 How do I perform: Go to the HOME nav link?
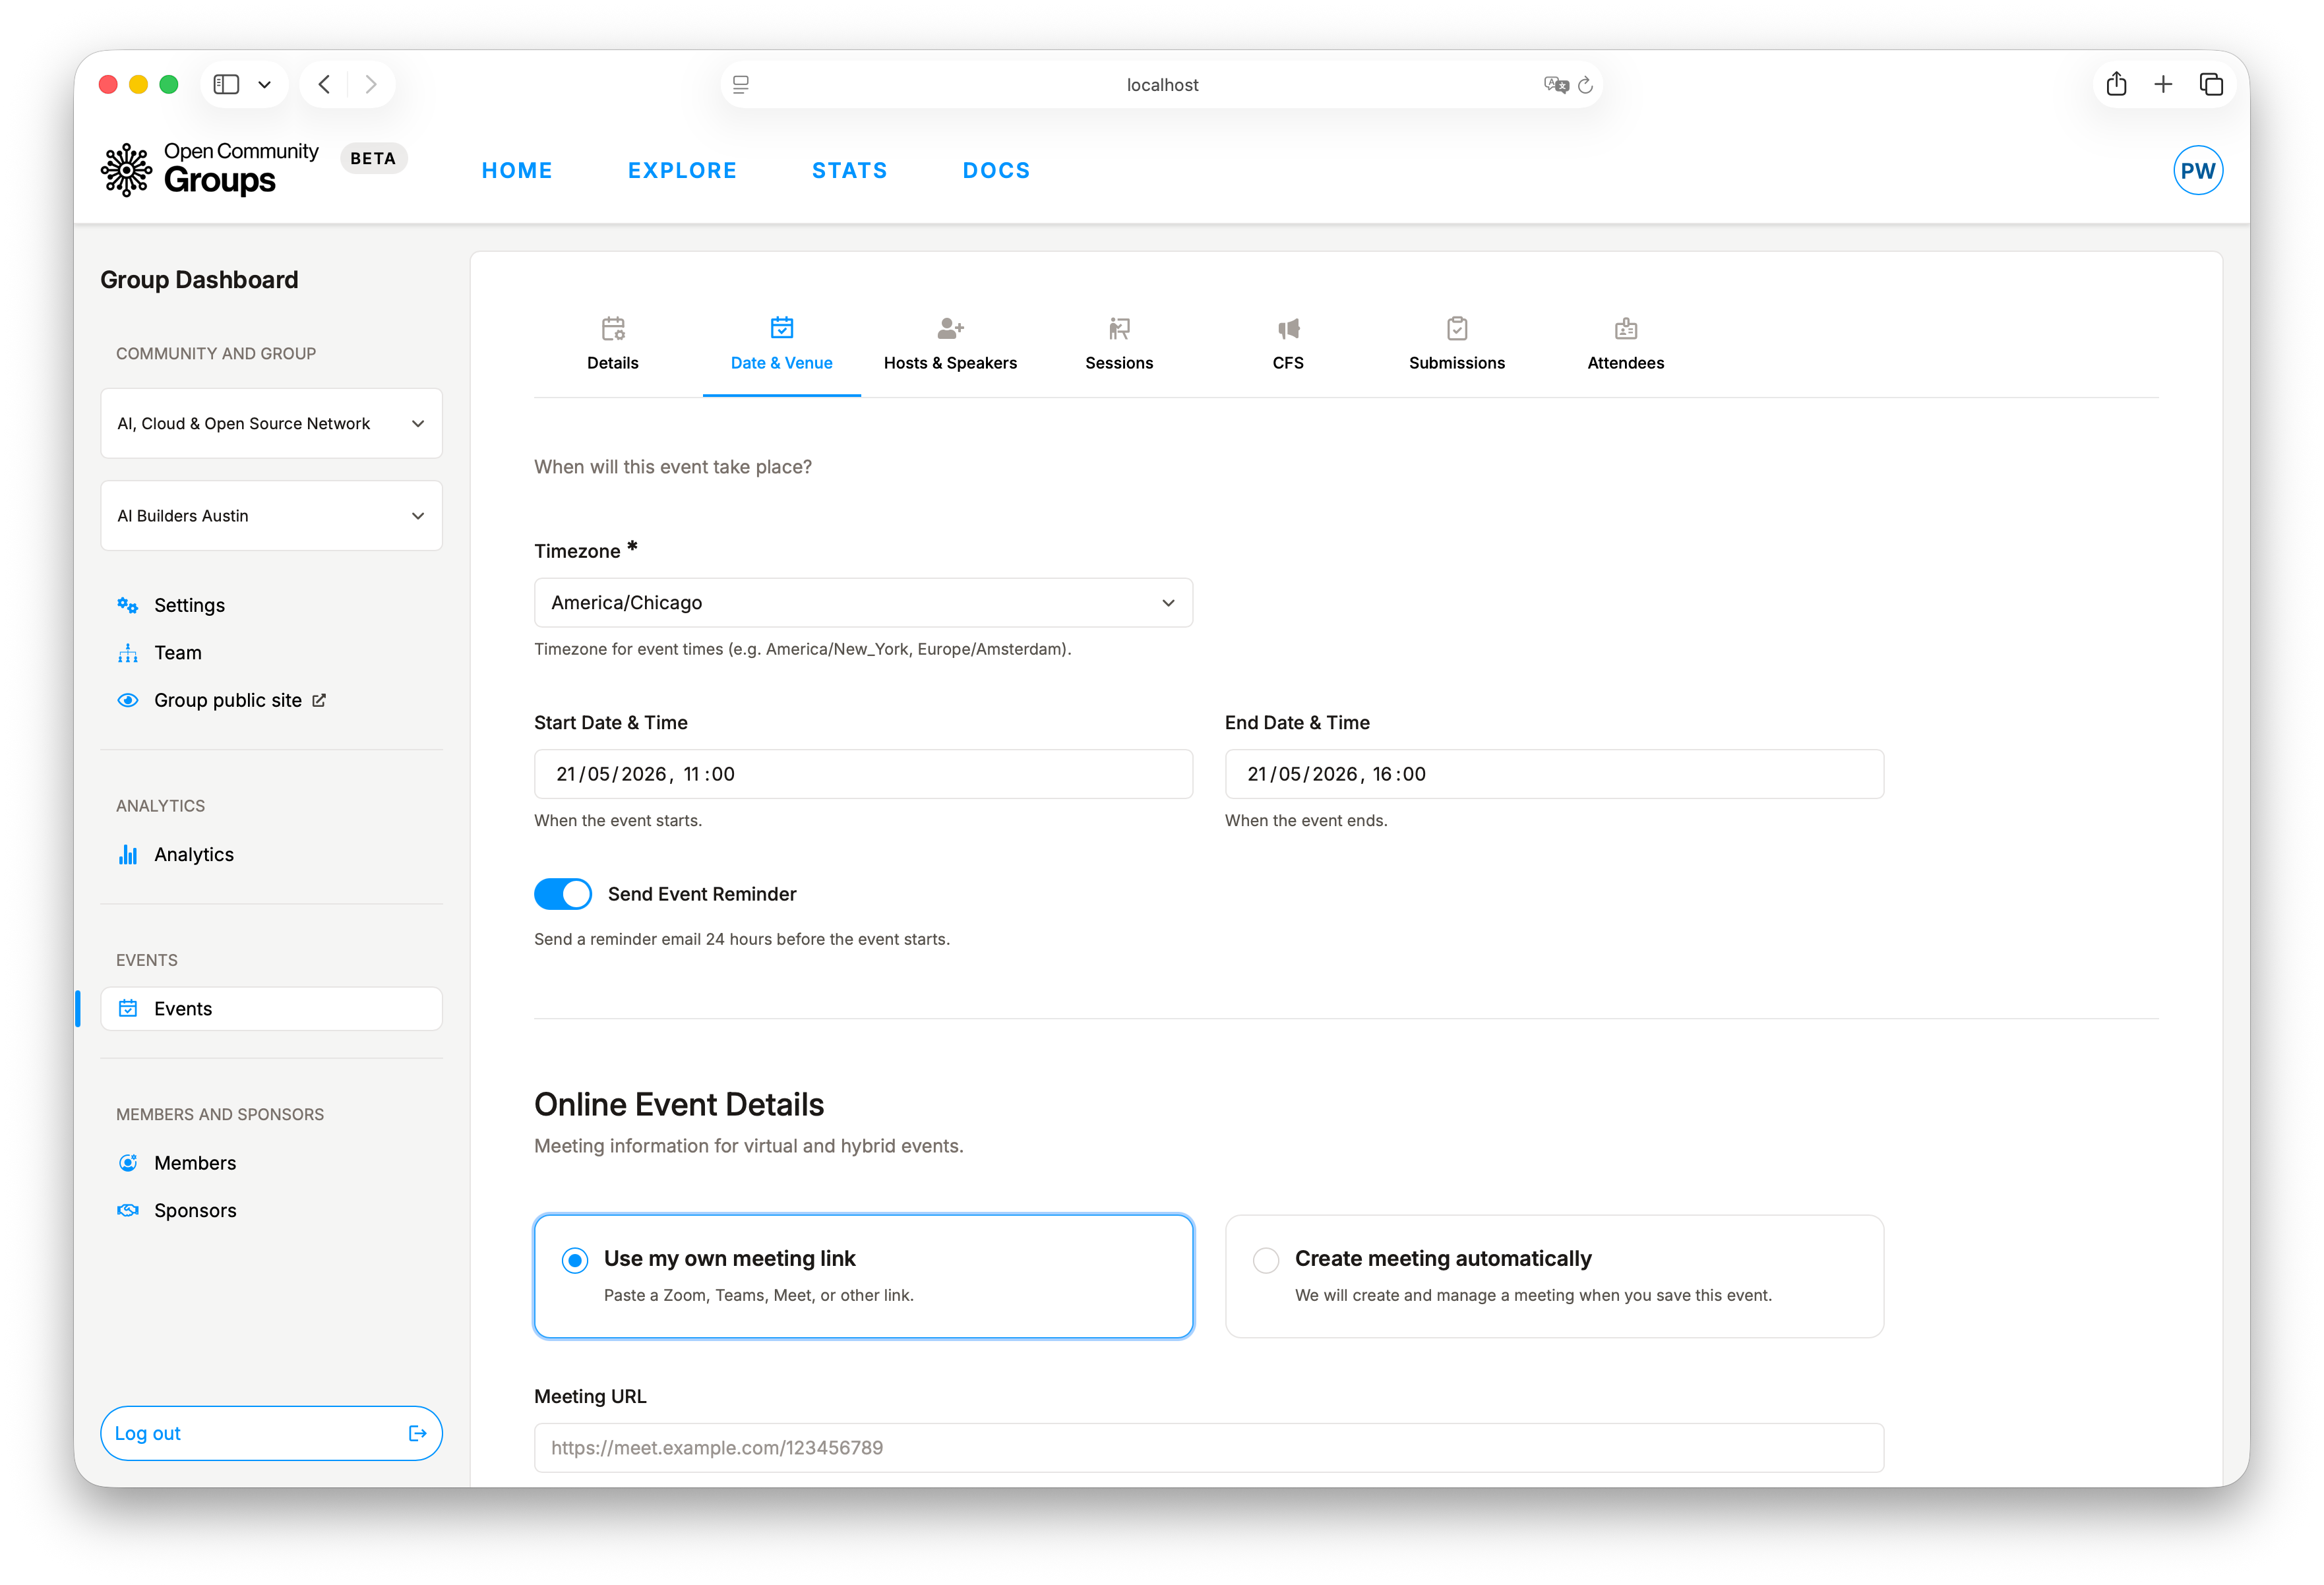517,170
